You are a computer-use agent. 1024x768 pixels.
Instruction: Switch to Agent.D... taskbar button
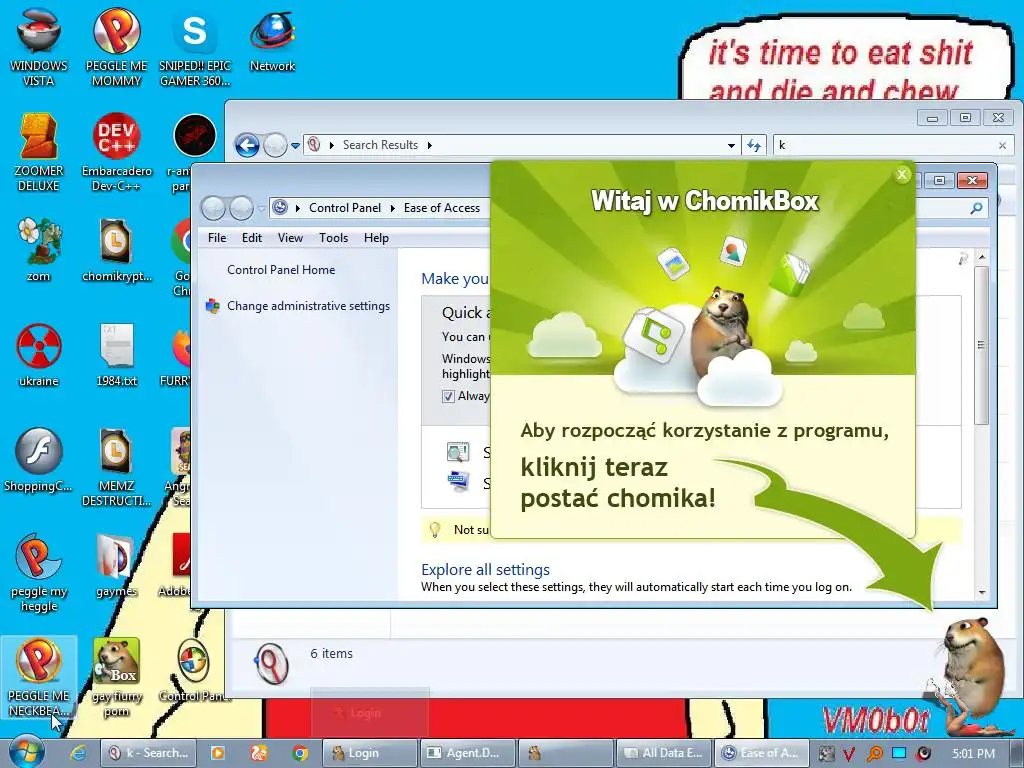[467, 753]
